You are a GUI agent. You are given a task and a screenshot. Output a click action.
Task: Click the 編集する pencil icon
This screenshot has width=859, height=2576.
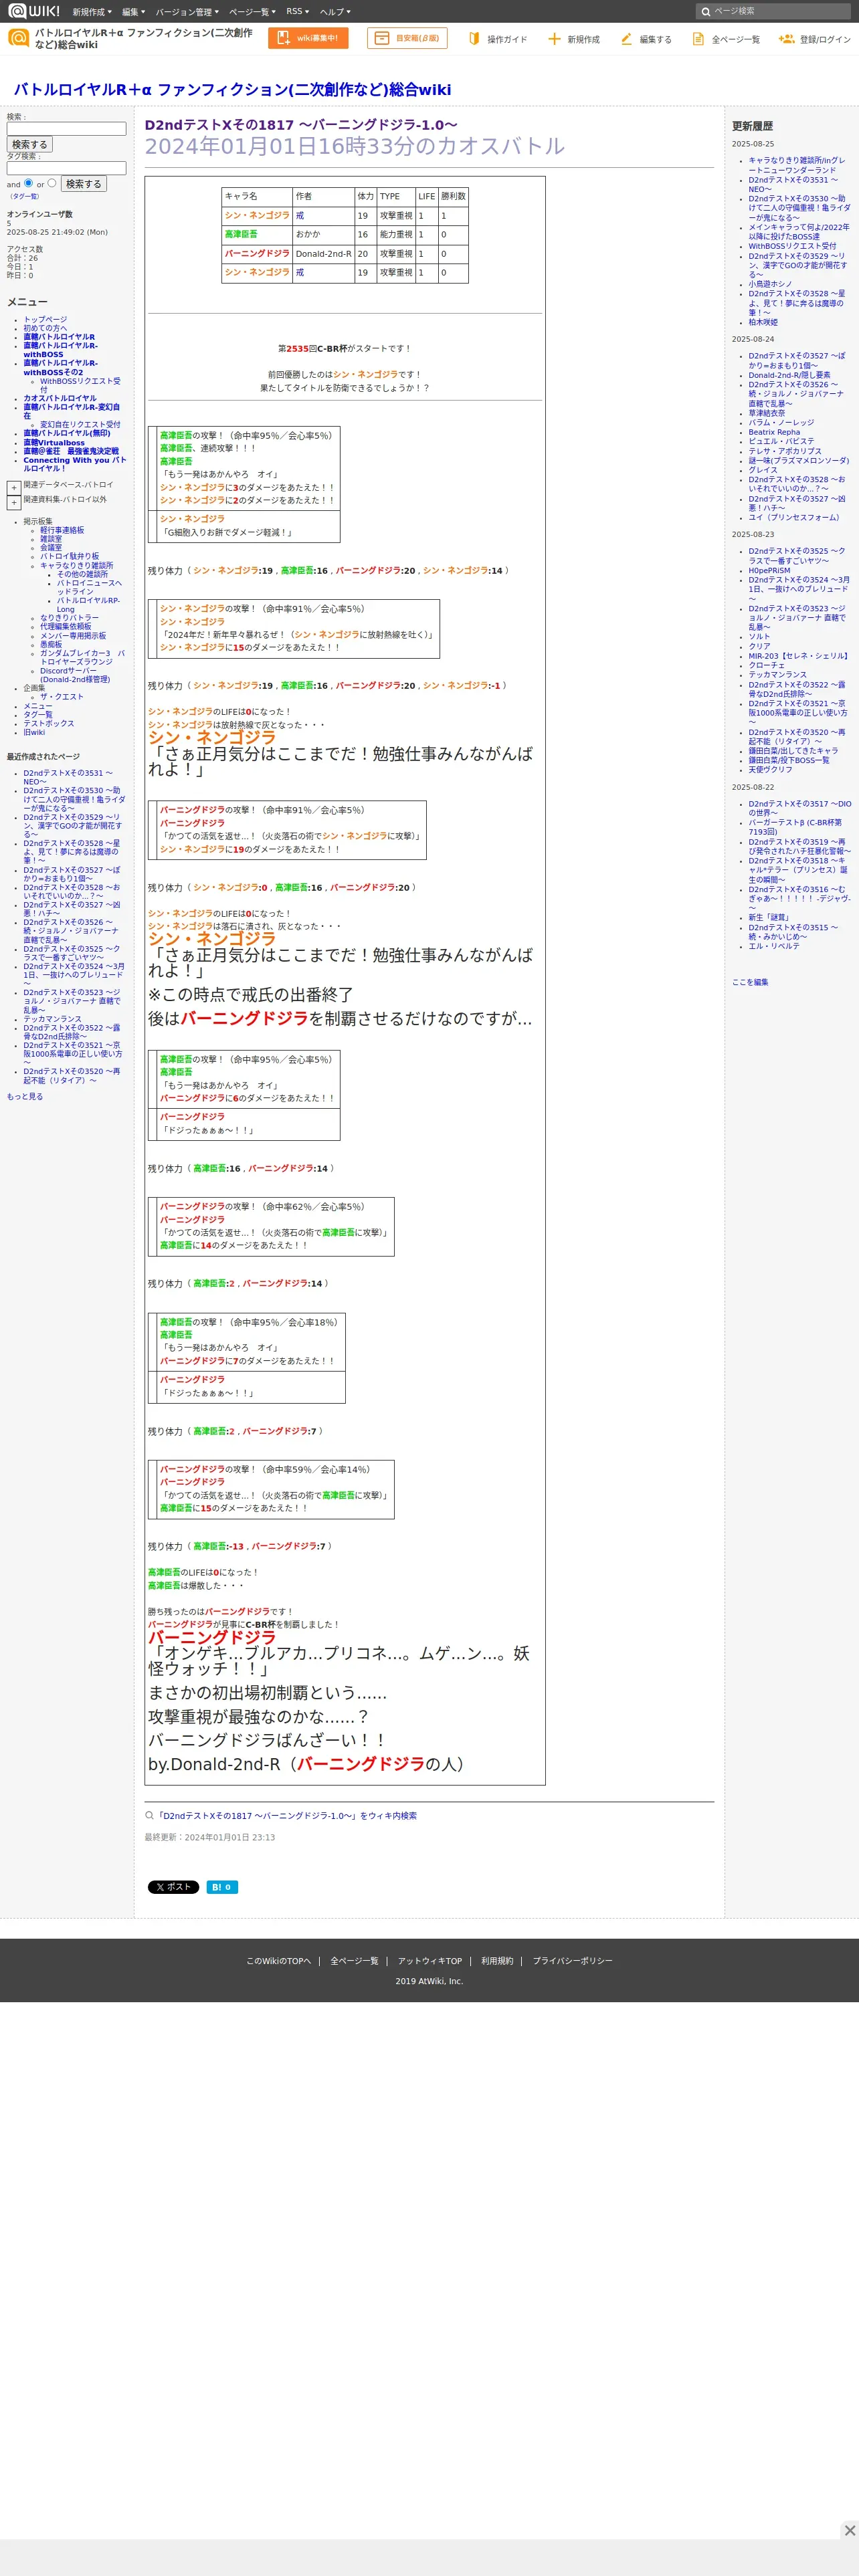tap(626, 39)
